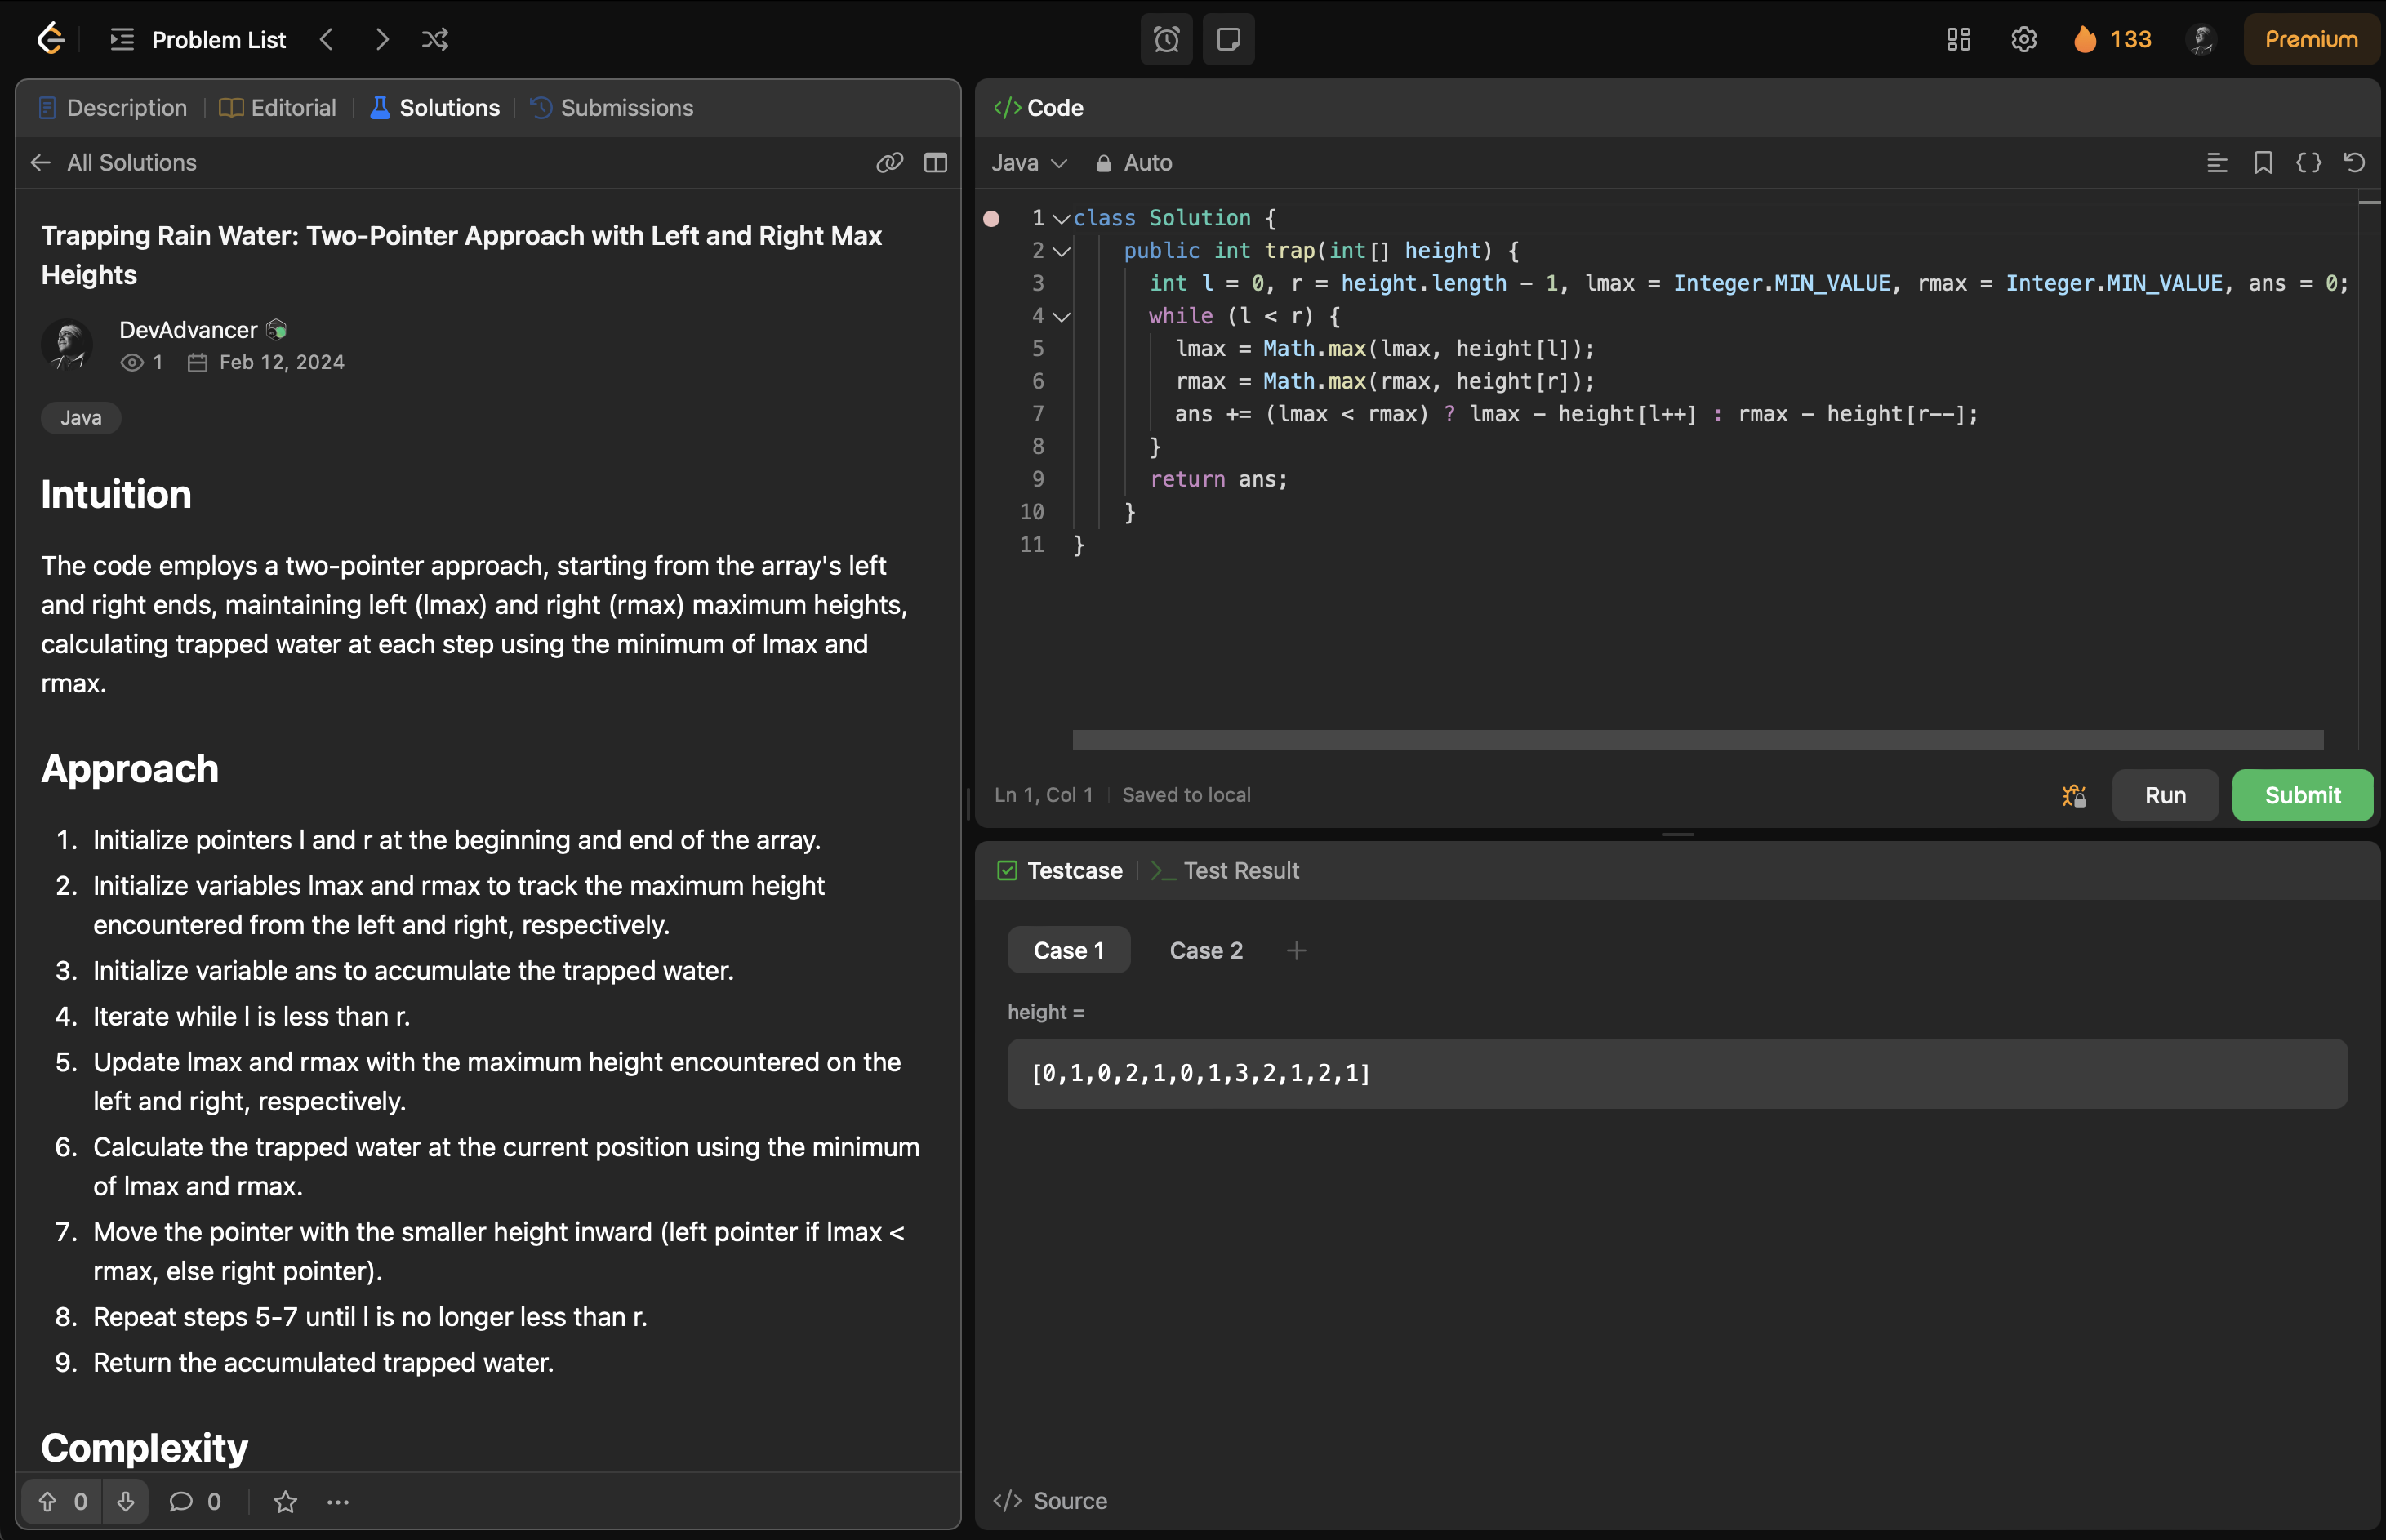Switch to the Test Result tab
The image size is (2386, 1540).
[x=1224, y=870]
